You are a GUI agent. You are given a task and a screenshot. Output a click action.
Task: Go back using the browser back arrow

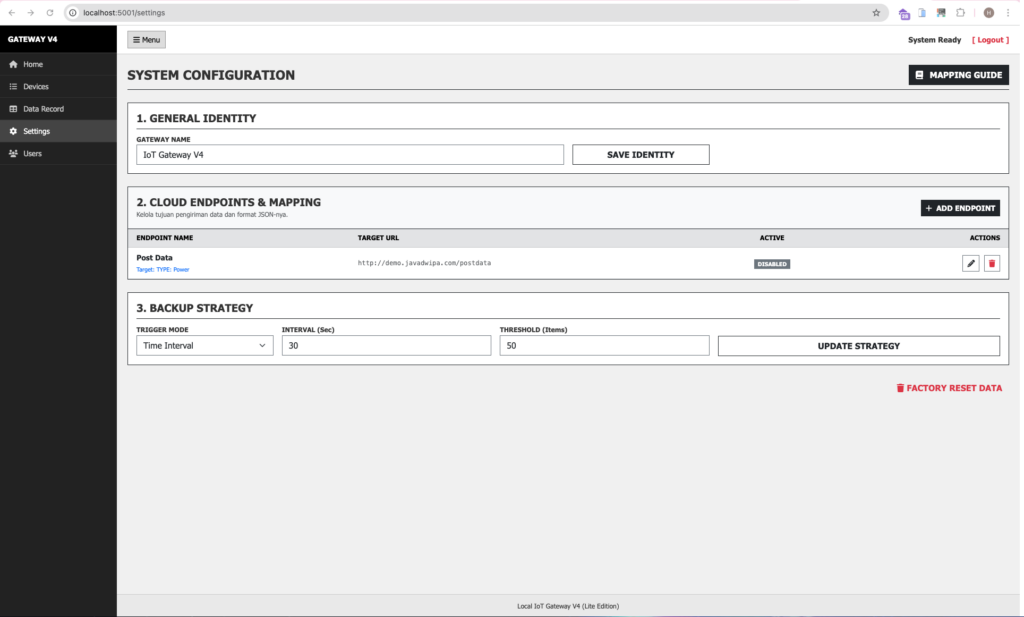(11, 13)
